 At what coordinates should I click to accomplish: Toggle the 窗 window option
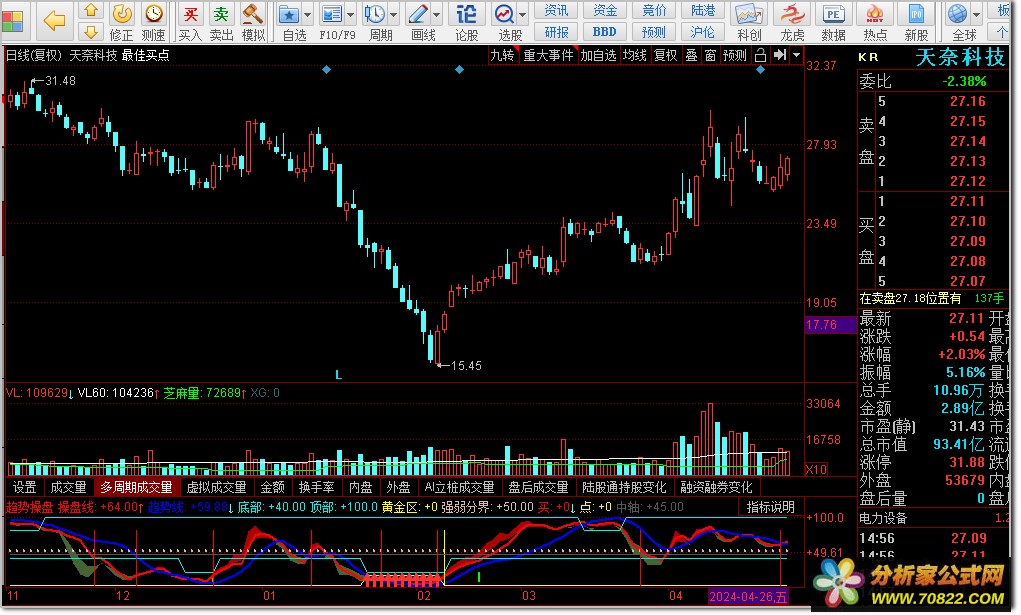coord(710,55)
